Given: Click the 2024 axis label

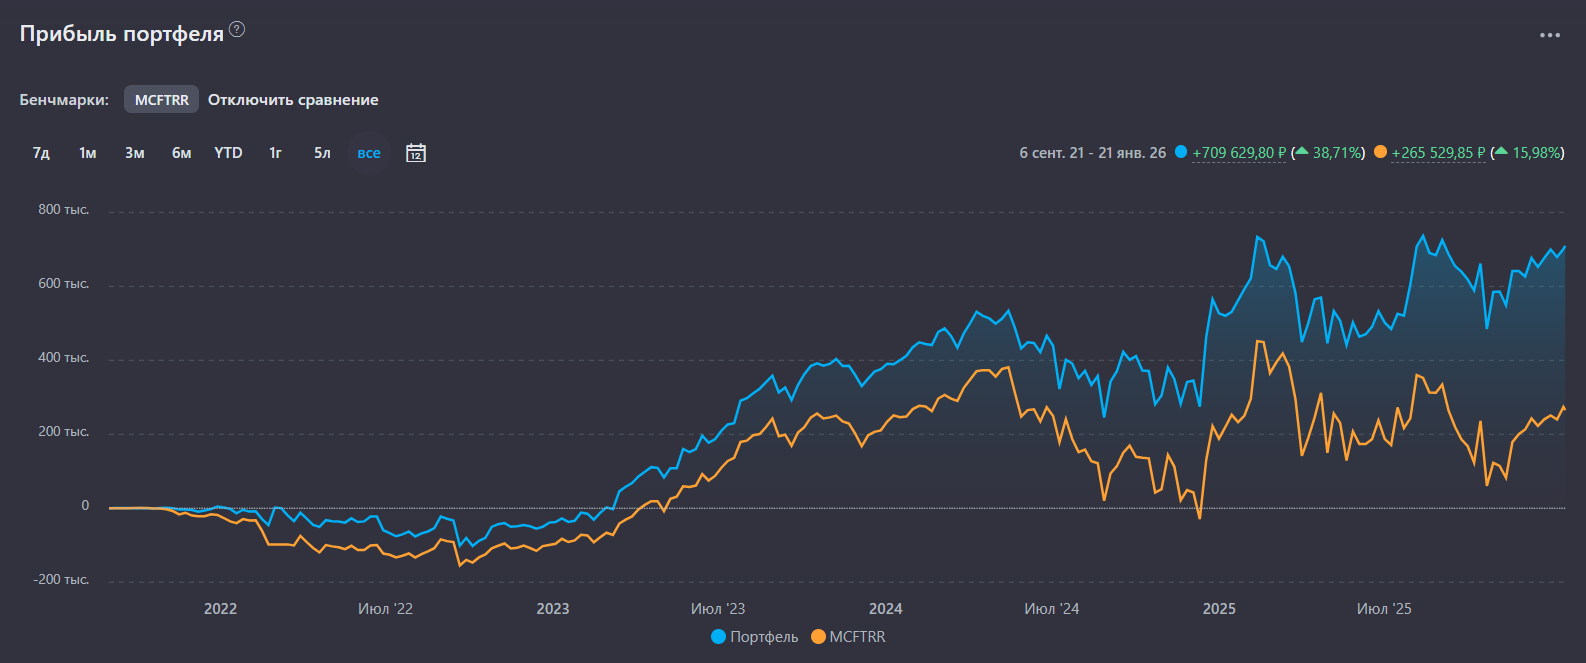Looking at the screenshot, I should pos(886,609).
